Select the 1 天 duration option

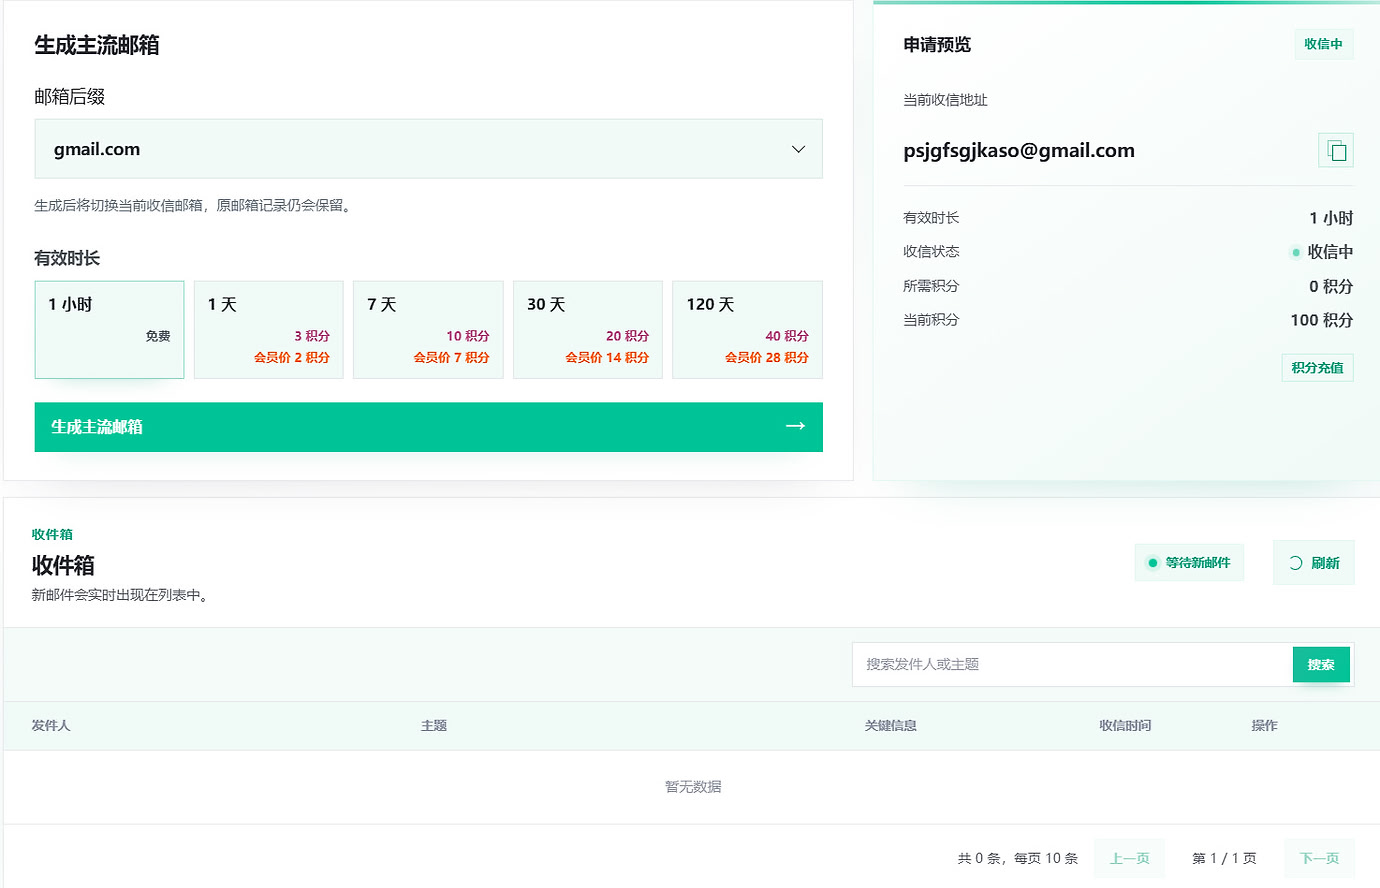[269, 330]
